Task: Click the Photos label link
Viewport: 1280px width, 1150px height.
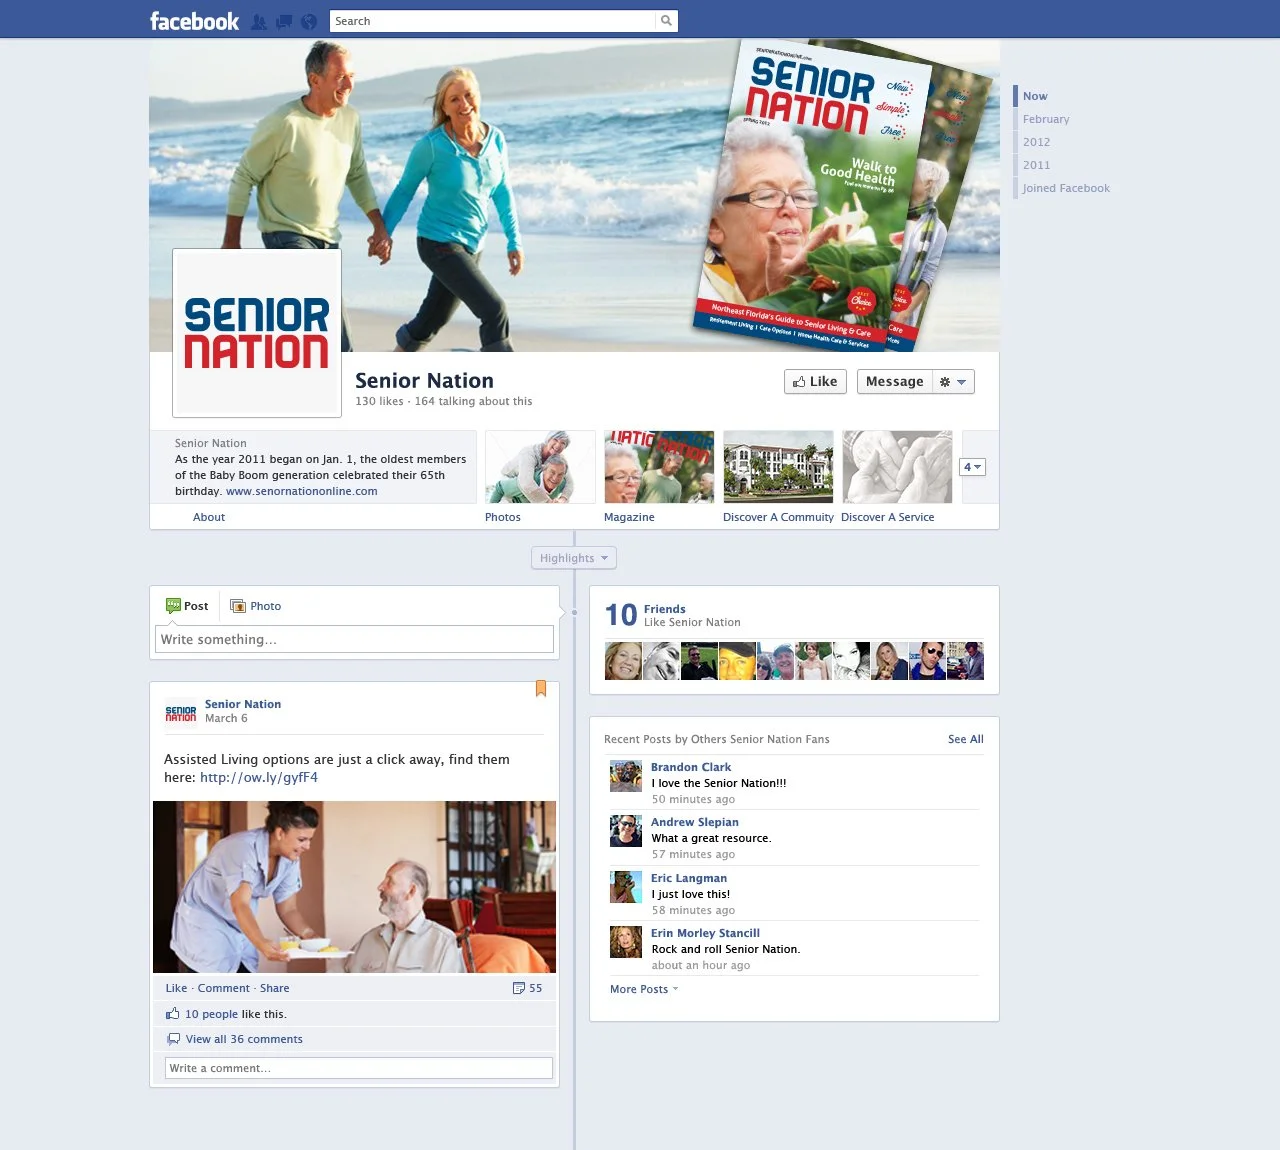Action: (x=503, y=517)
